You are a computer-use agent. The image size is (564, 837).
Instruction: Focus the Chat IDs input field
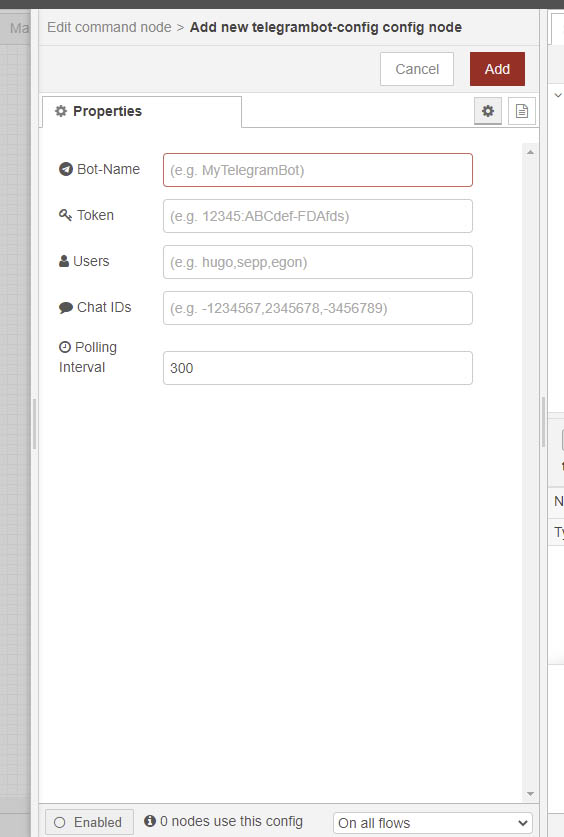tap(318, 308)
